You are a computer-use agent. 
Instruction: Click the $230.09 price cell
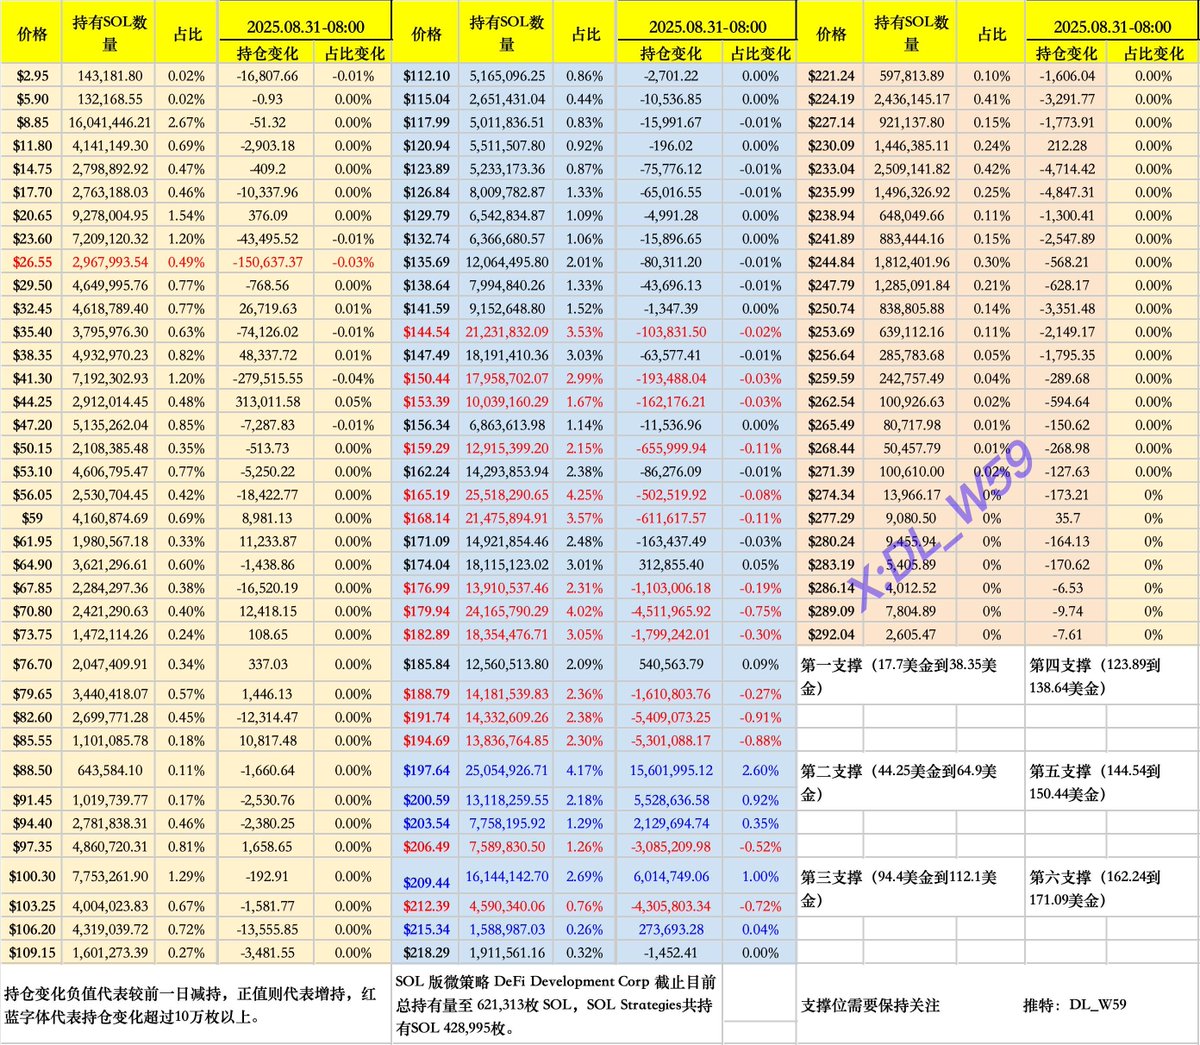pos(831,146)
